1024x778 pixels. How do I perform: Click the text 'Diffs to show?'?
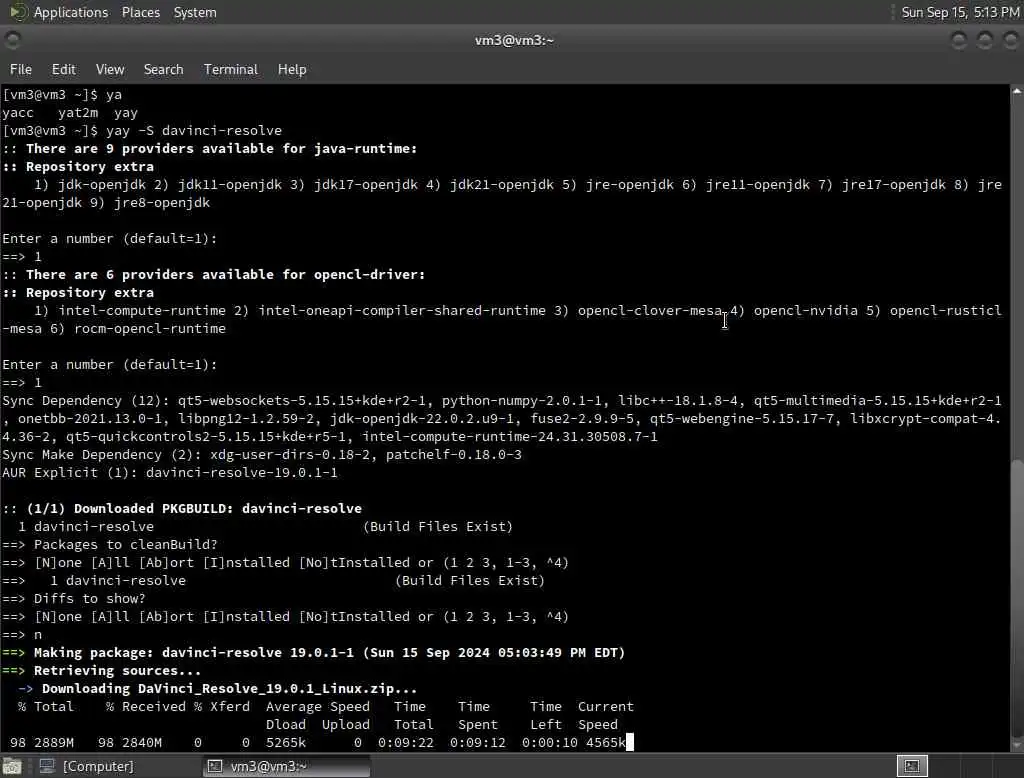pos(89,599)
